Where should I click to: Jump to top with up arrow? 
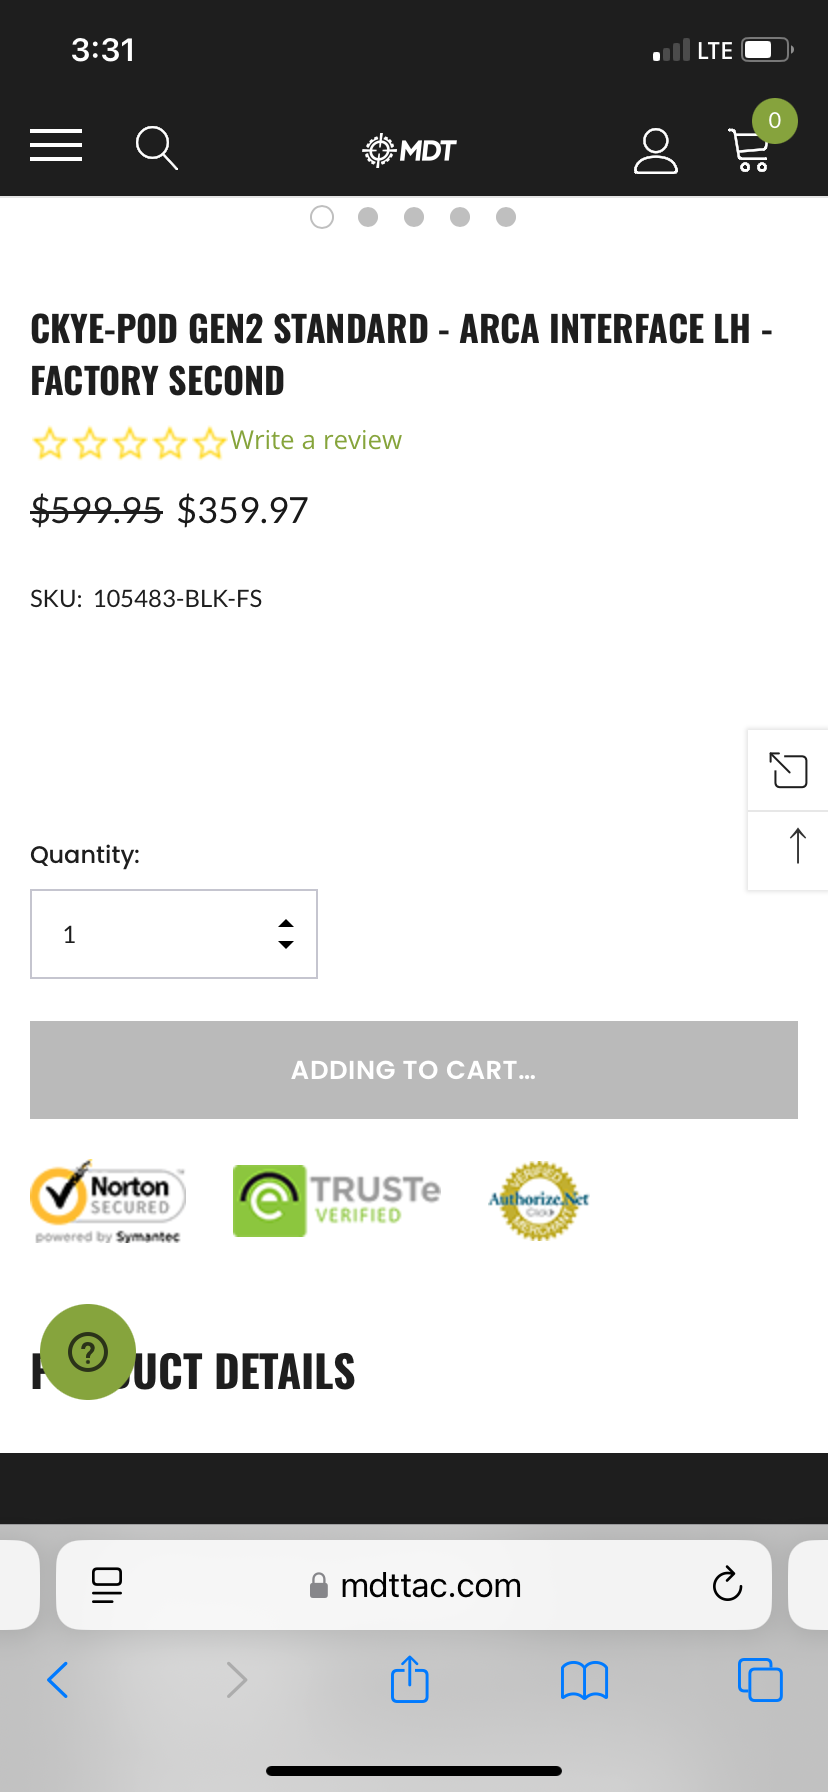click(x=797, y=846)
